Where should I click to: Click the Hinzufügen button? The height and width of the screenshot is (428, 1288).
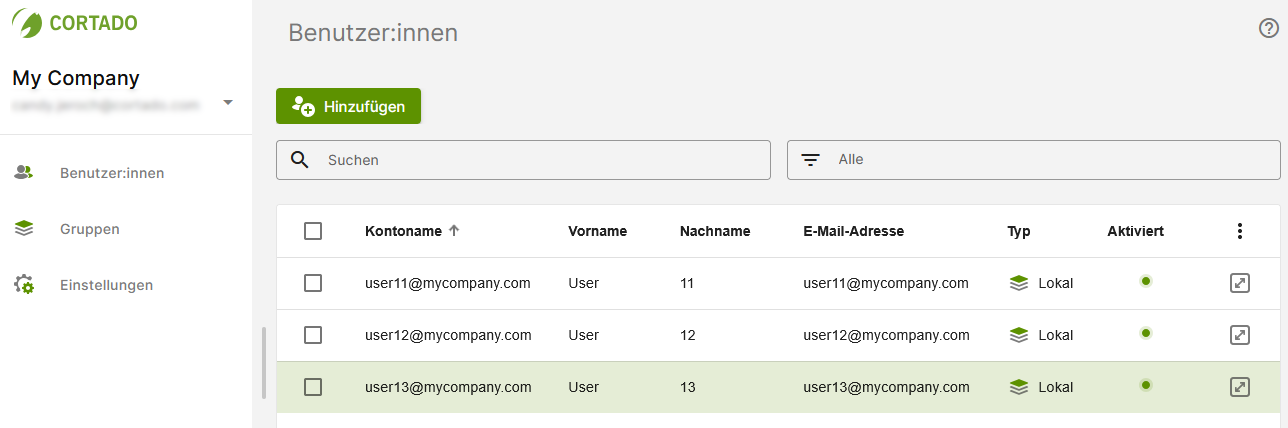point(348,106)
